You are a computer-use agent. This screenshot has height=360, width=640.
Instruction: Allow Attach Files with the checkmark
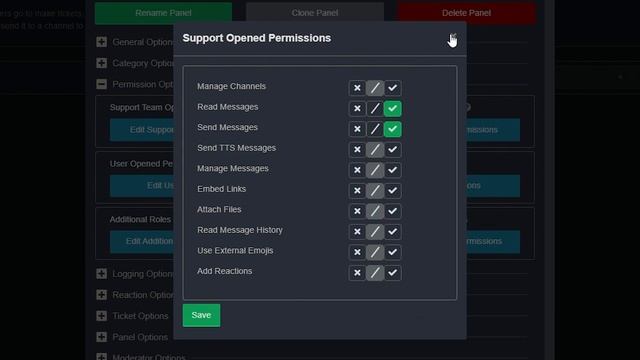pos(393,211)
